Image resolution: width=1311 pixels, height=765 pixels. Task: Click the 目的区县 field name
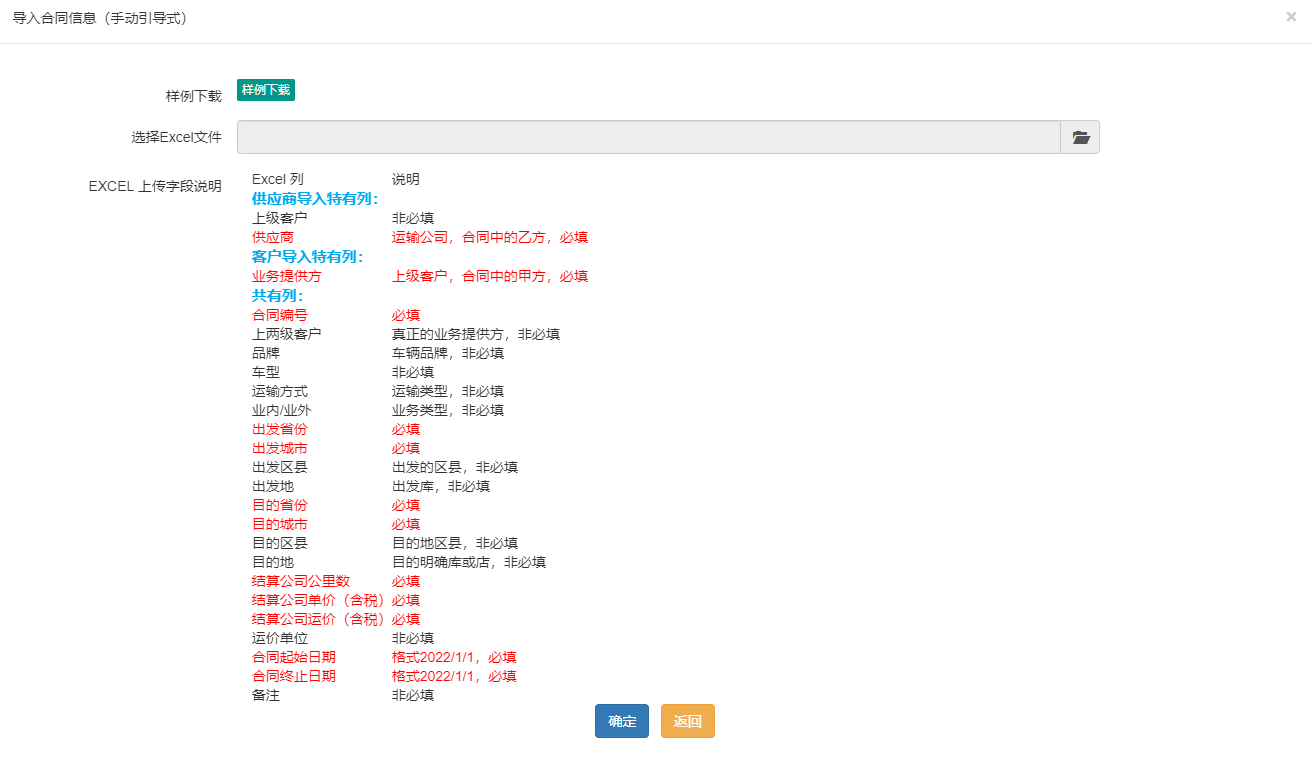pyautogui.click(x=280, y=543)
